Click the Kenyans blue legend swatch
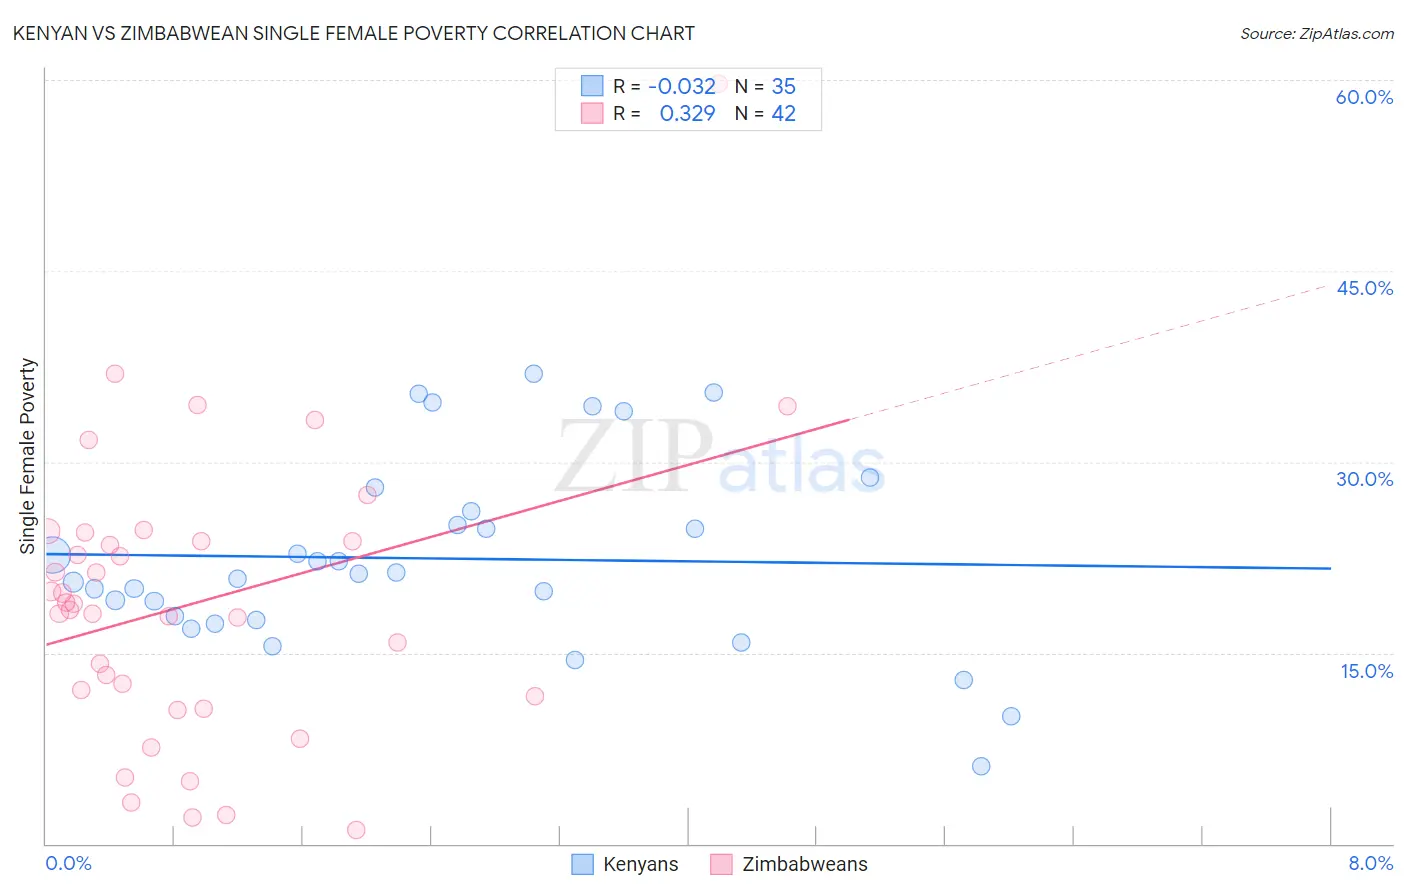The image size is (1406, 892). (x=583, y=864)
